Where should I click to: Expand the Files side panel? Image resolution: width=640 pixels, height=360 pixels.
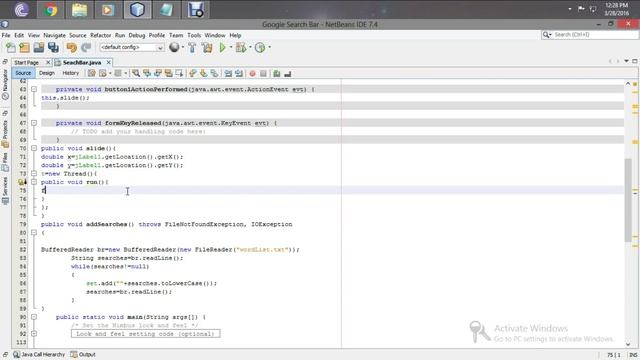tap(5, 162)
